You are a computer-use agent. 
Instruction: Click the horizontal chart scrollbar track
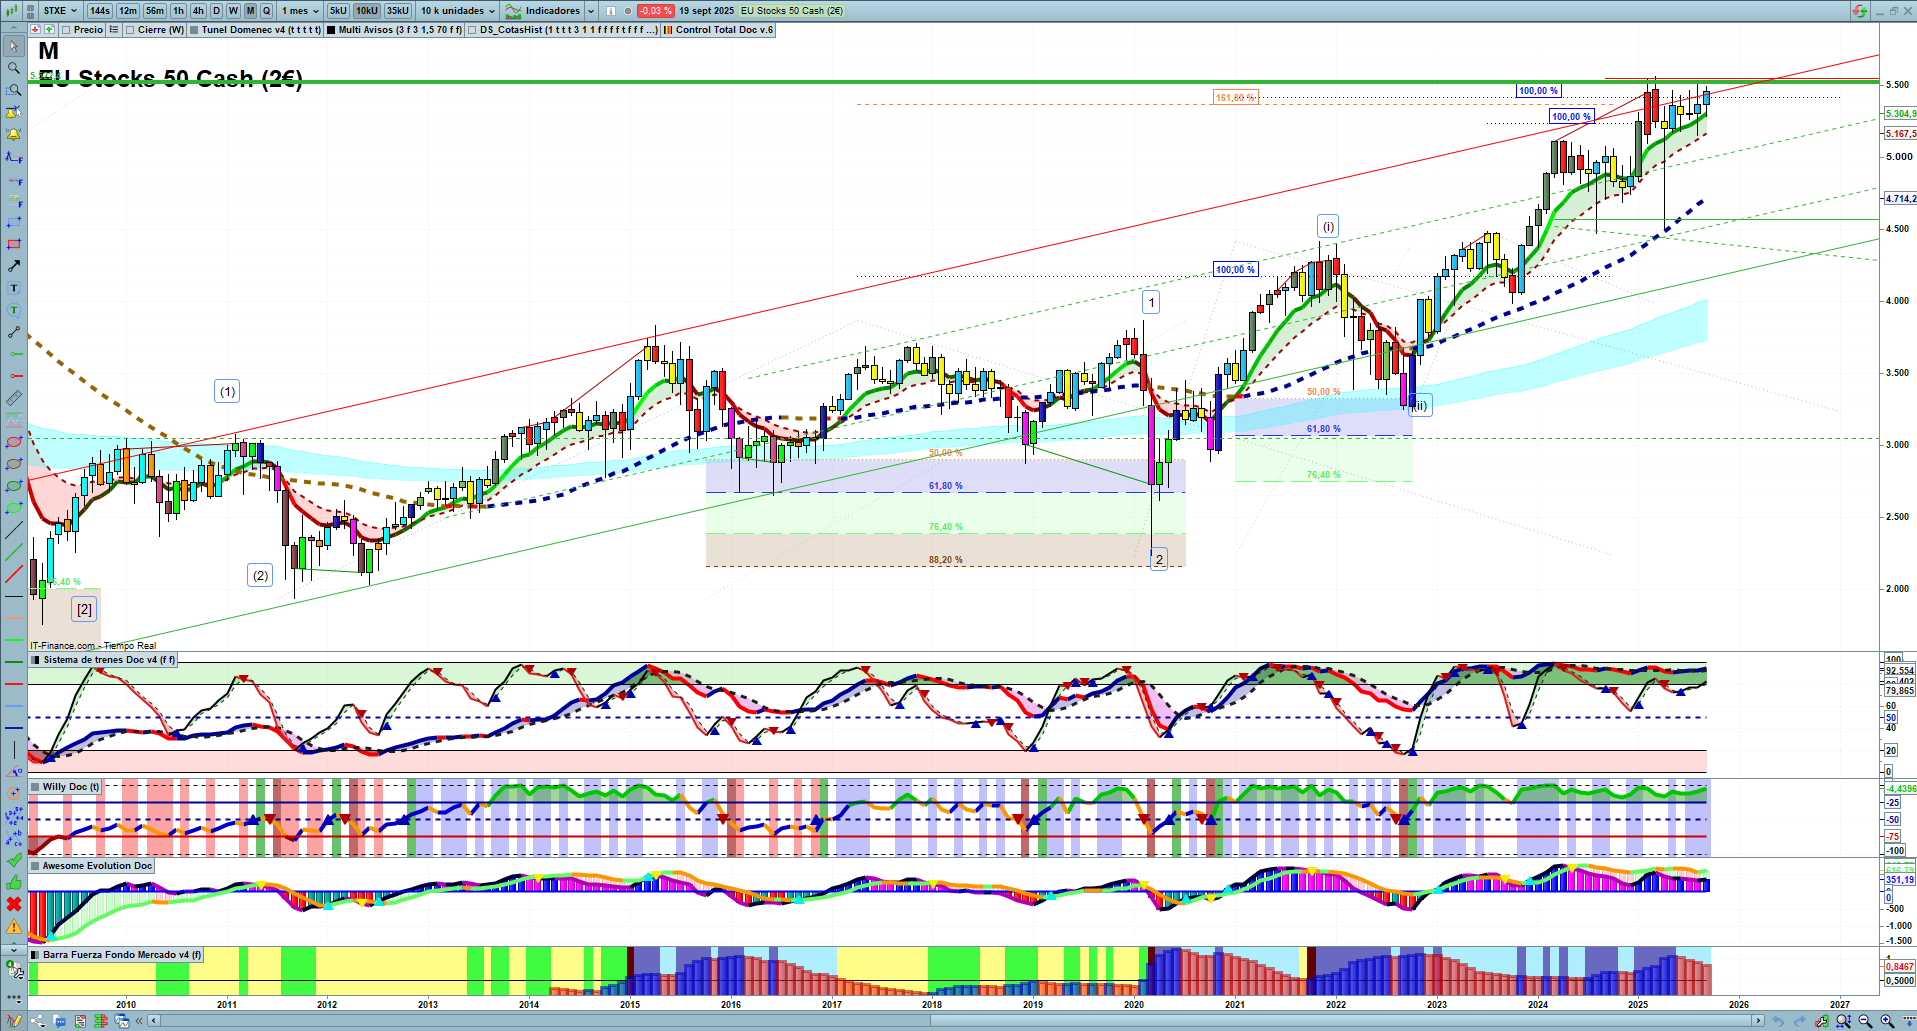tap(955, 1021)
